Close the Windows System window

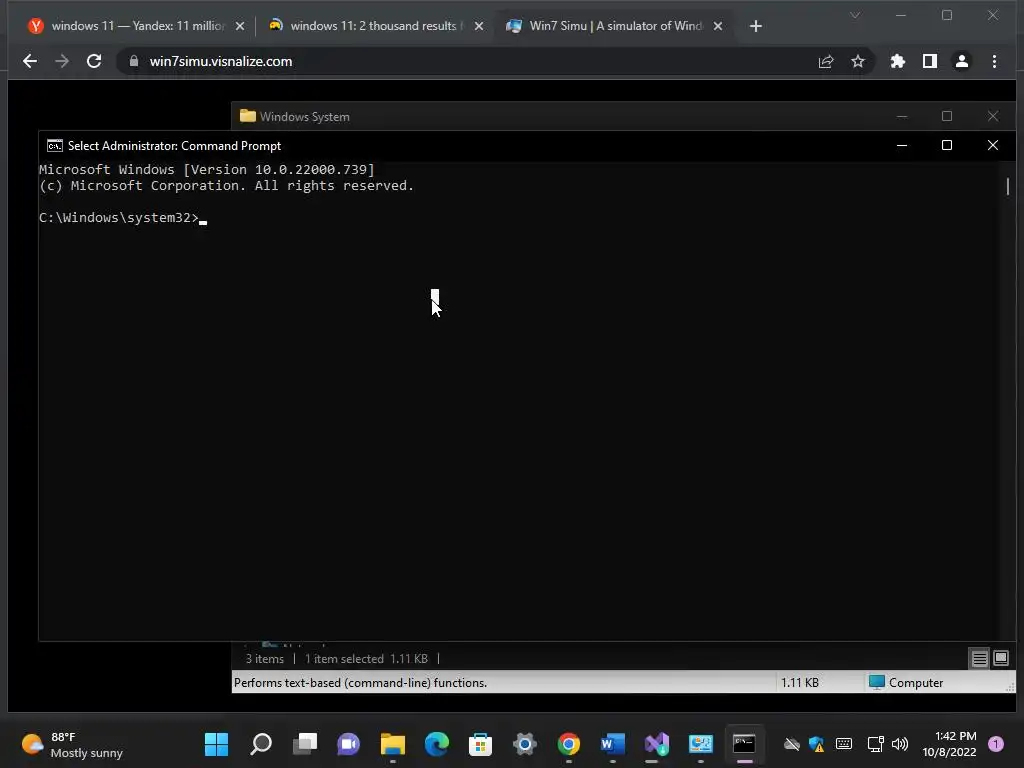click(x=993, y=116)
